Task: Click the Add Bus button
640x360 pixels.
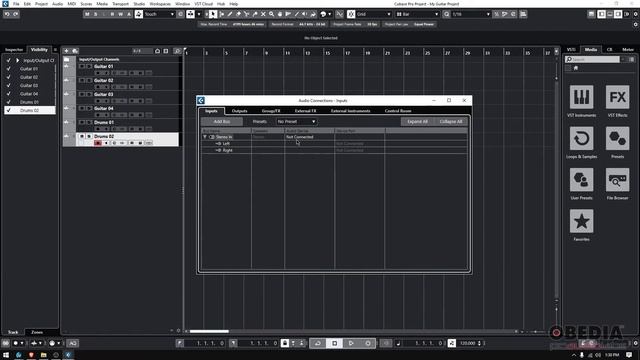Action: click(x=222, y=122)
